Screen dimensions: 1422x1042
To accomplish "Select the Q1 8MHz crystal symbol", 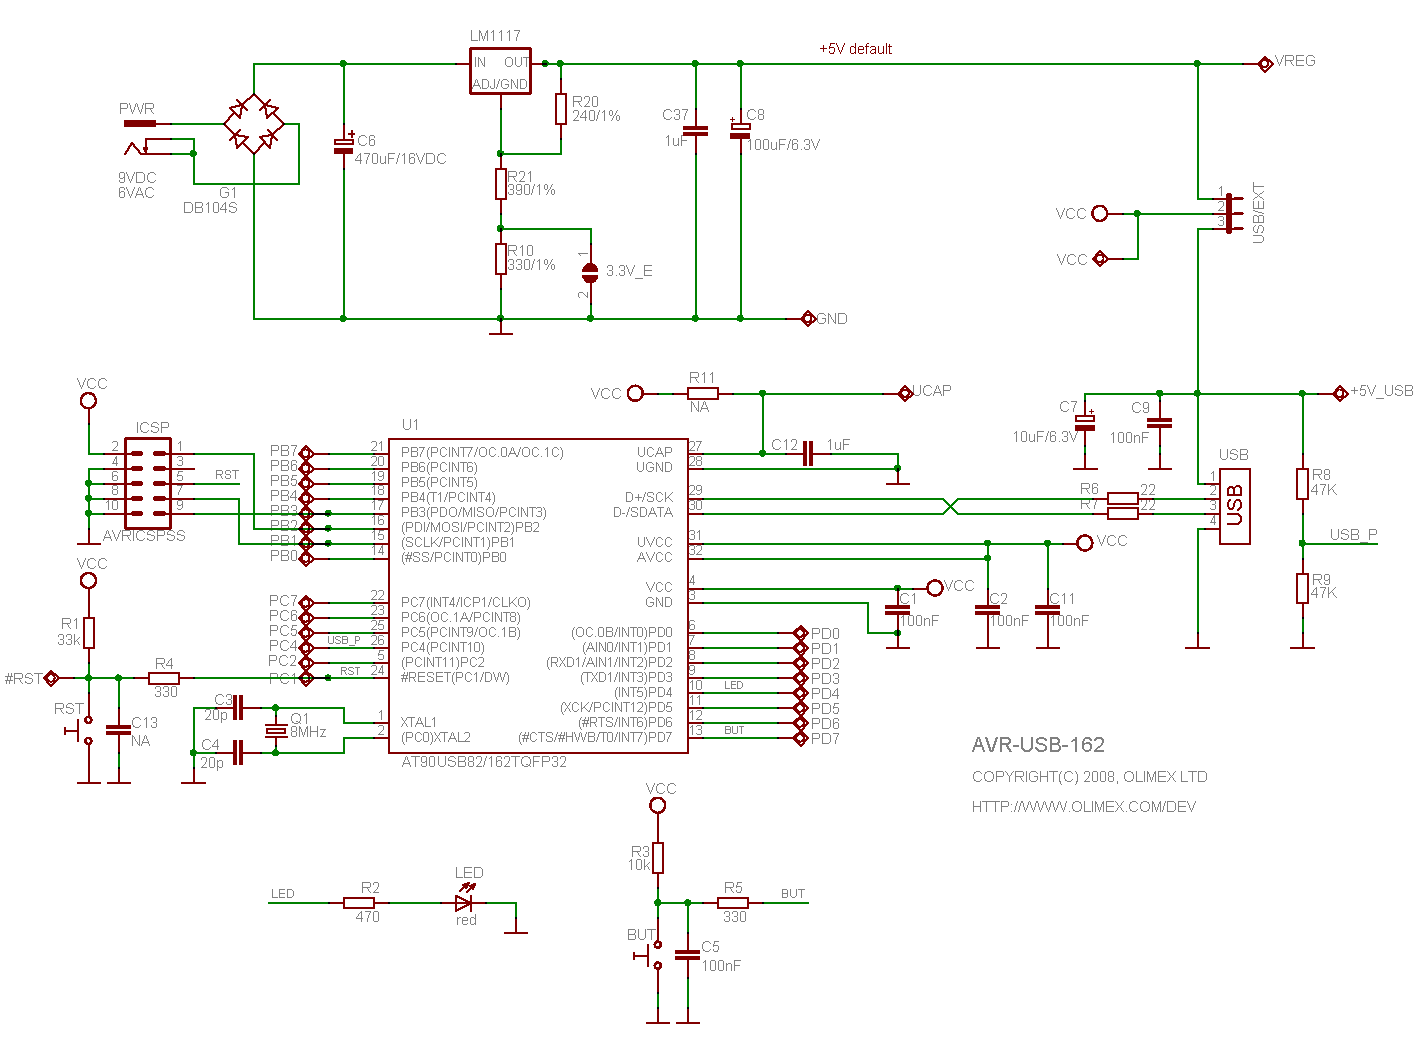I will (275, 730).
